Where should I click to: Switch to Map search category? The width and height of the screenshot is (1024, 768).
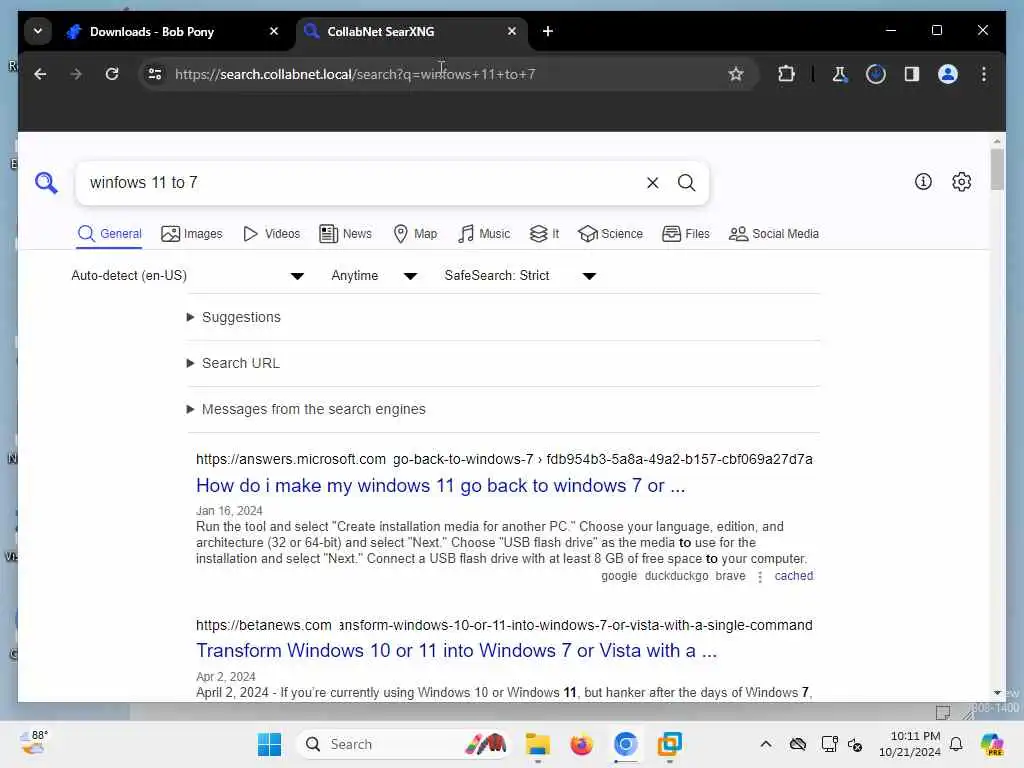coord(415,234)
